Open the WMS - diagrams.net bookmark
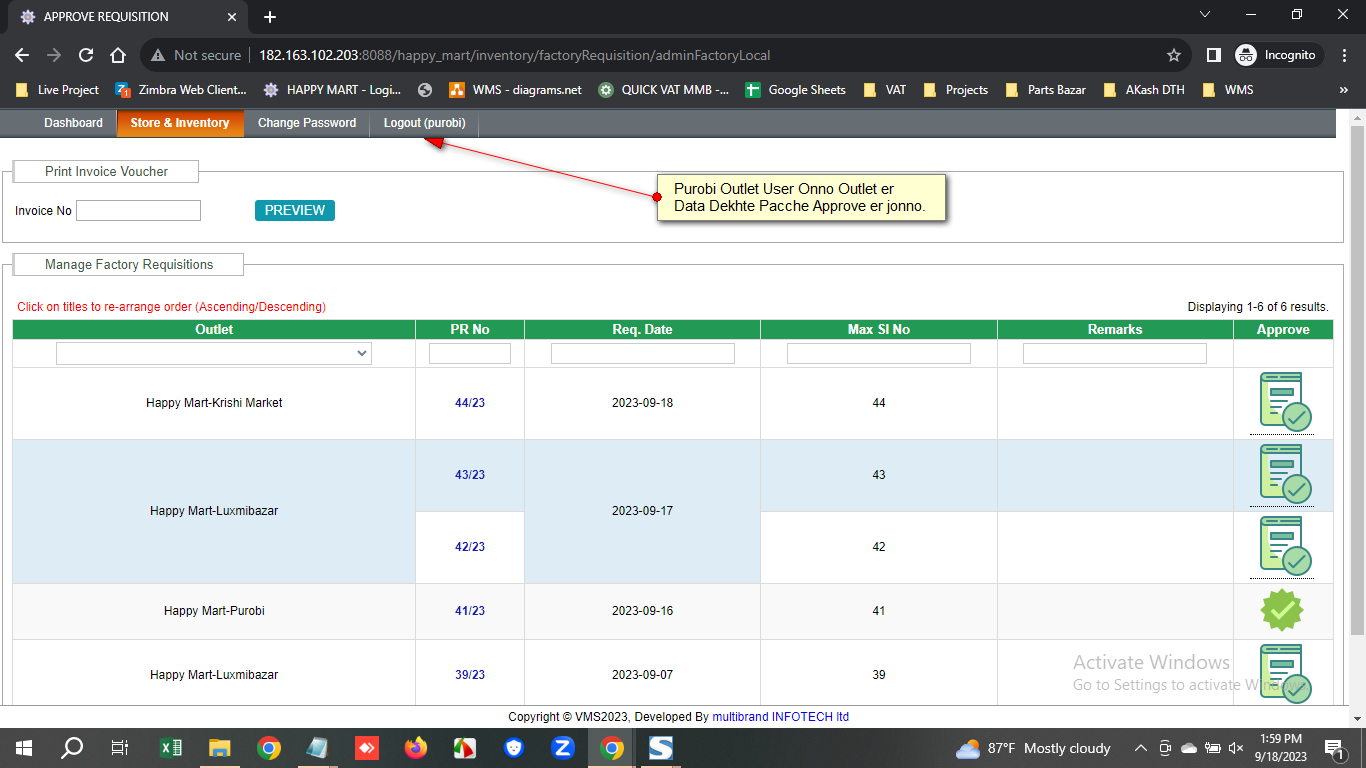The width and height of the screenshot is (1366, 768). click(515, 90)
